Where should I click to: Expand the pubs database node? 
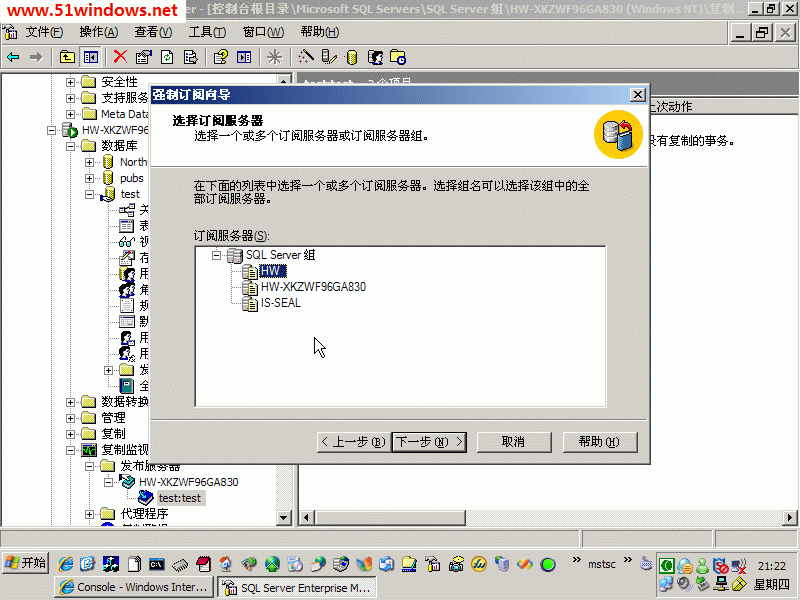(x=89, y=179)
